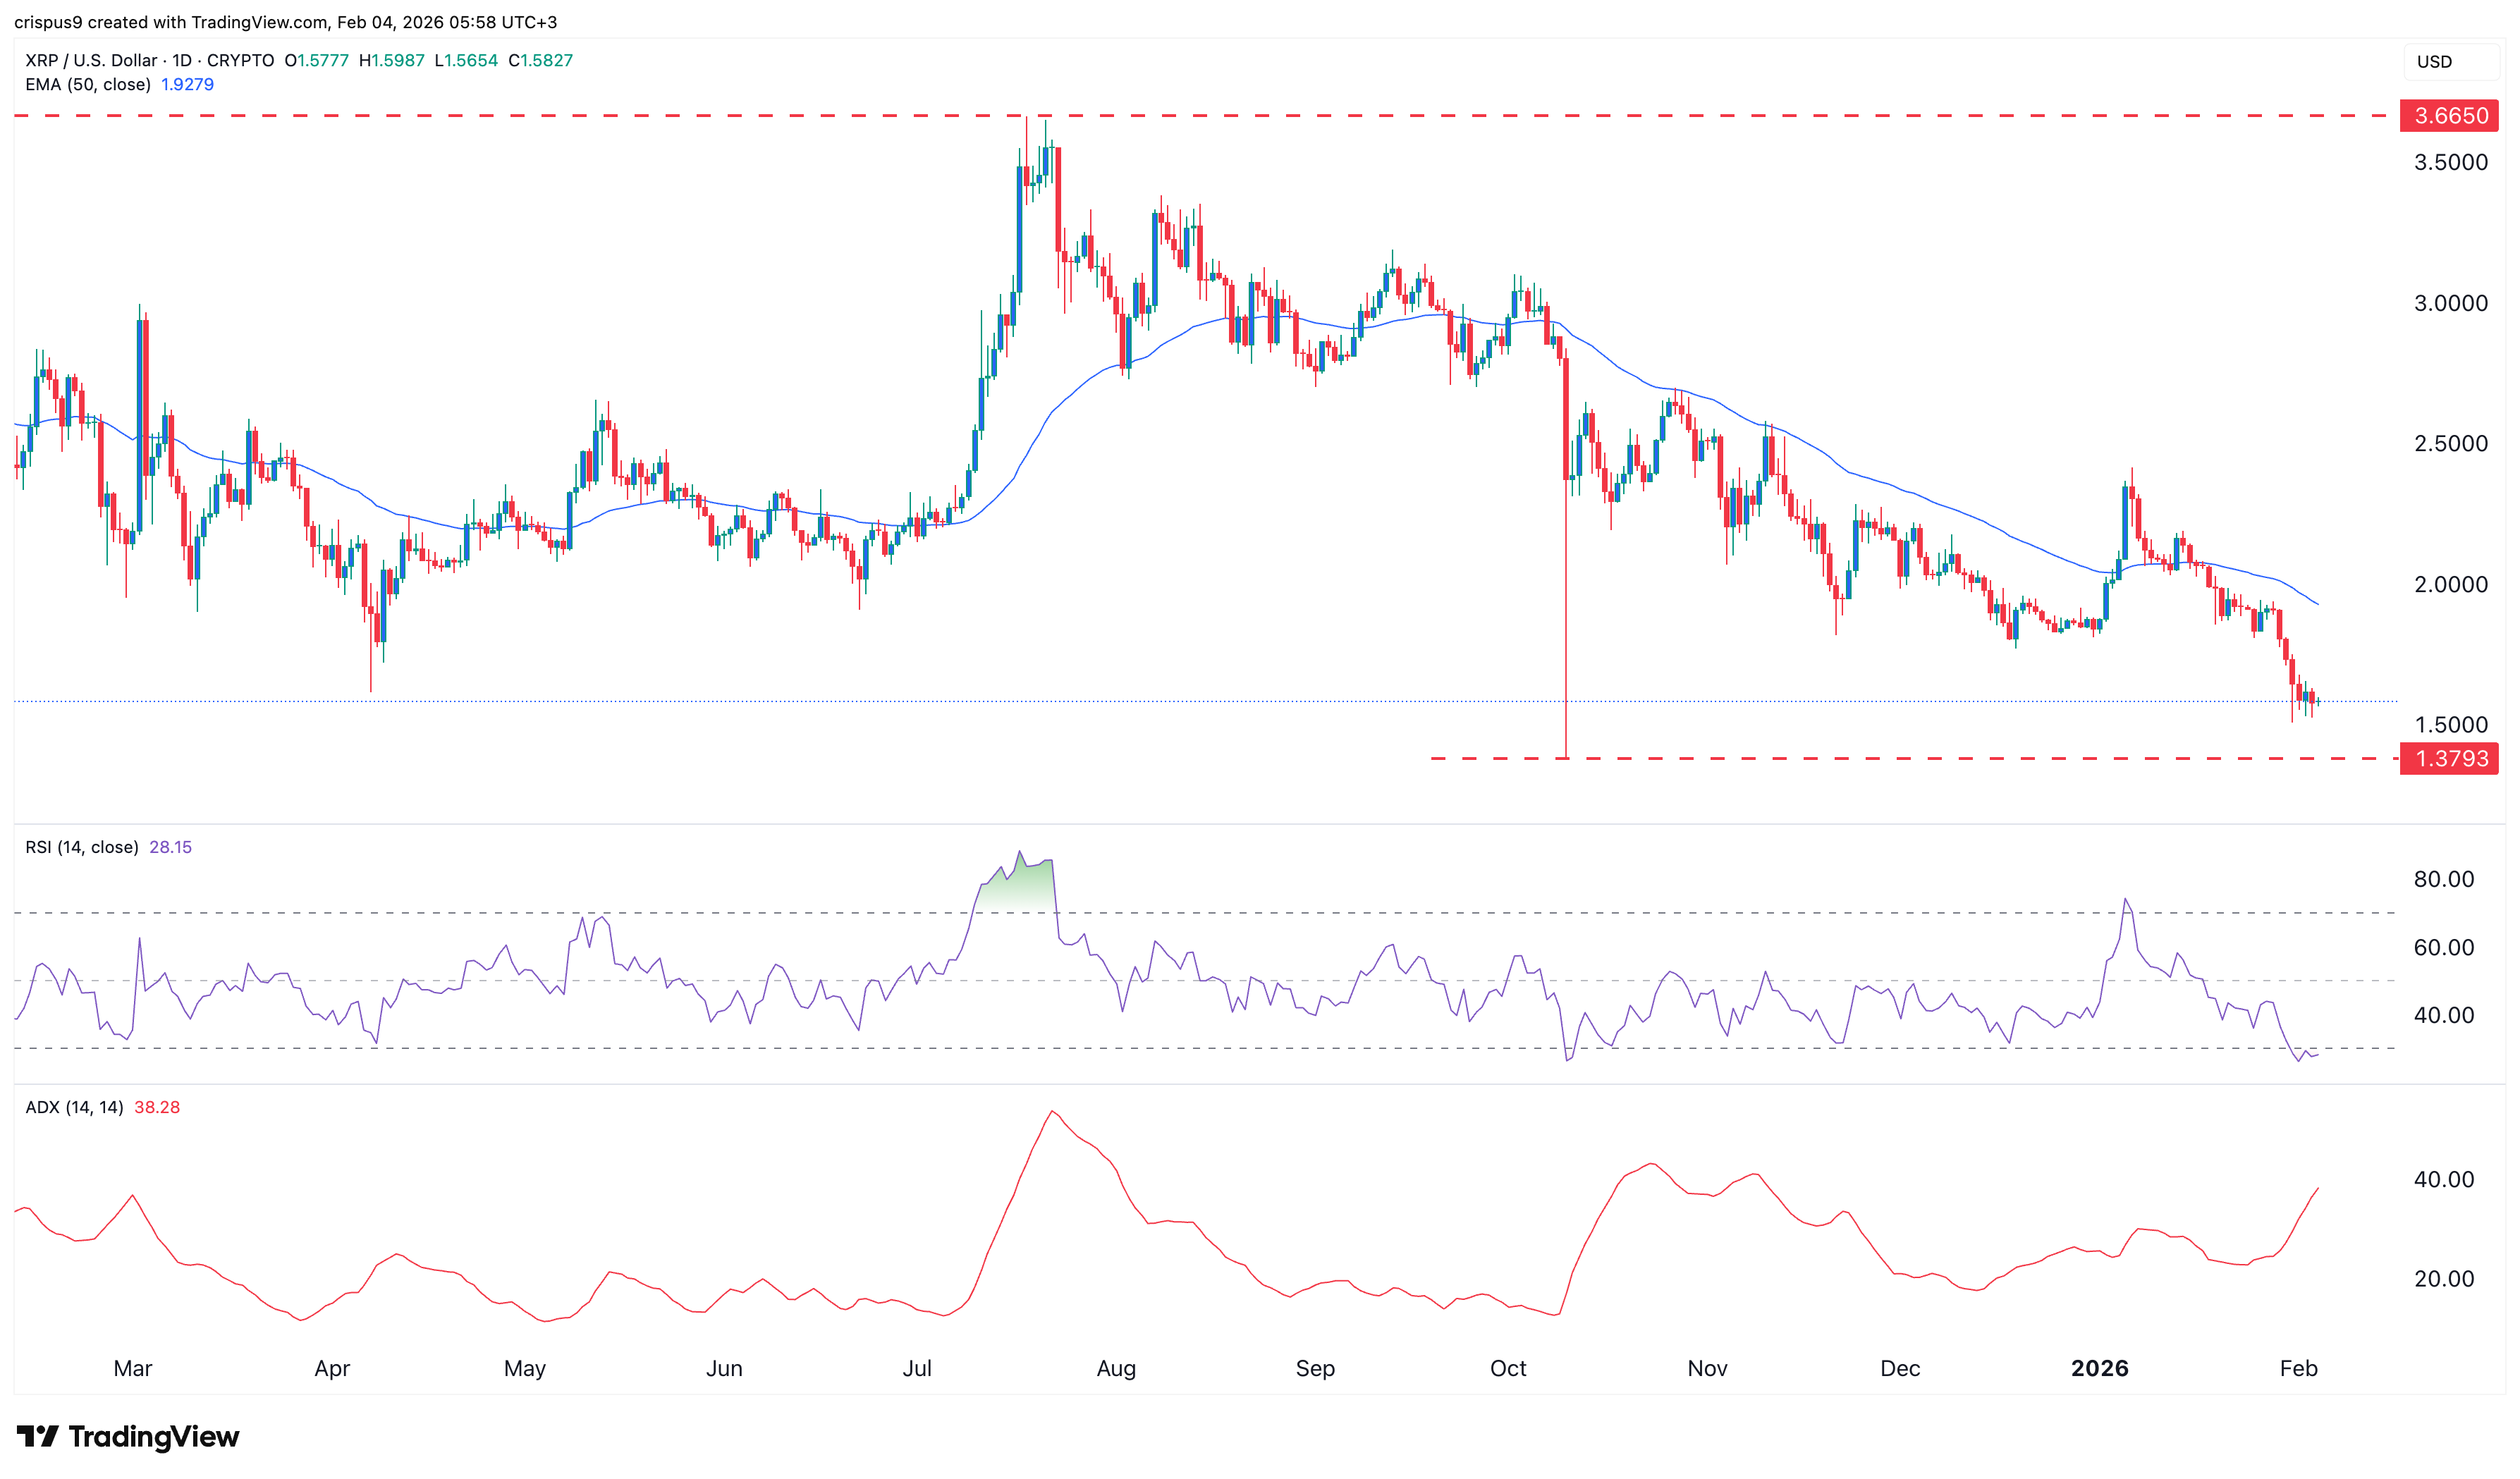Click the 1.3793 support price label
The image size is (2520, 1479).
click(2450, 758)
